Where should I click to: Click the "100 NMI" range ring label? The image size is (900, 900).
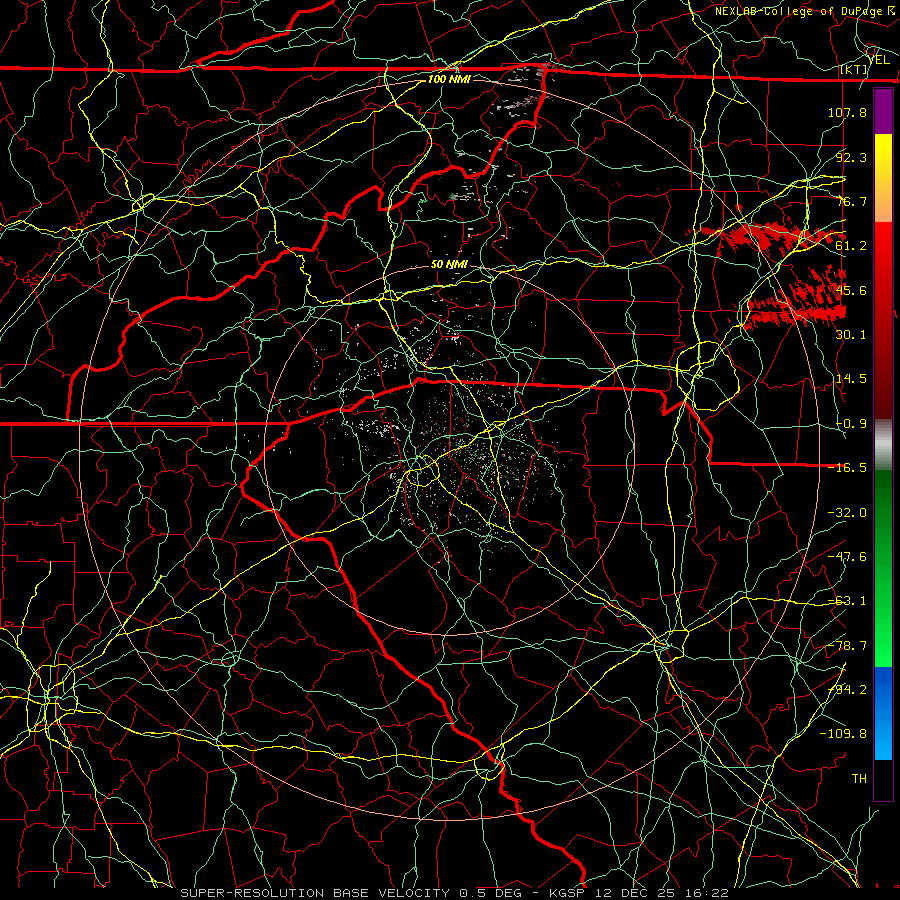449,79
